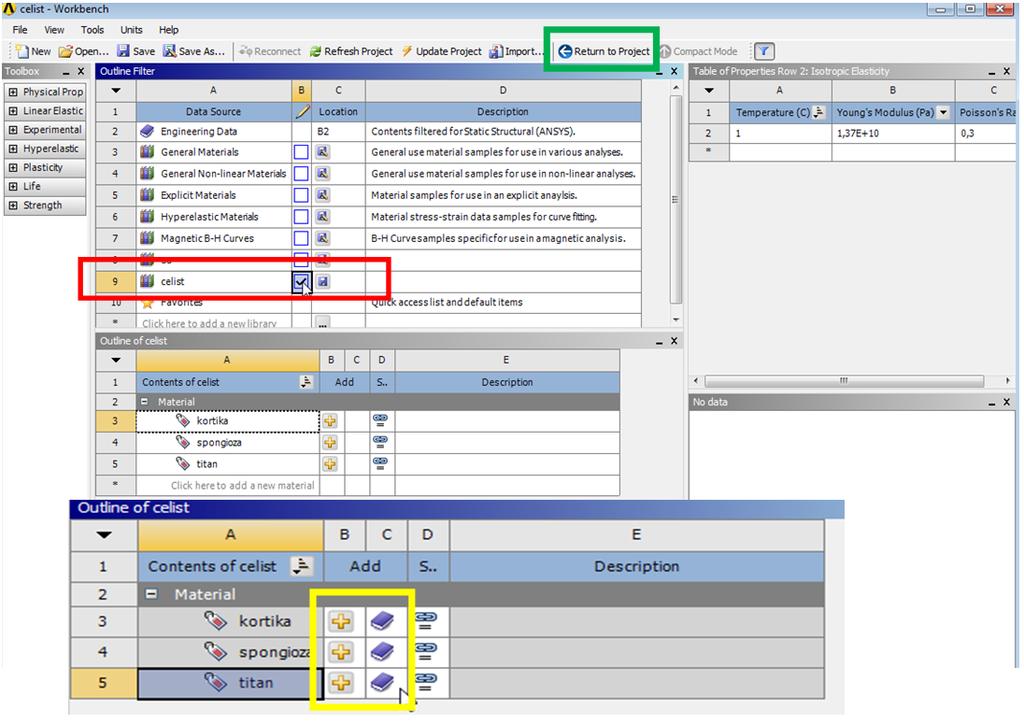Choose Save As in the toolbar
1024x724 pixels.
[193, 51]
